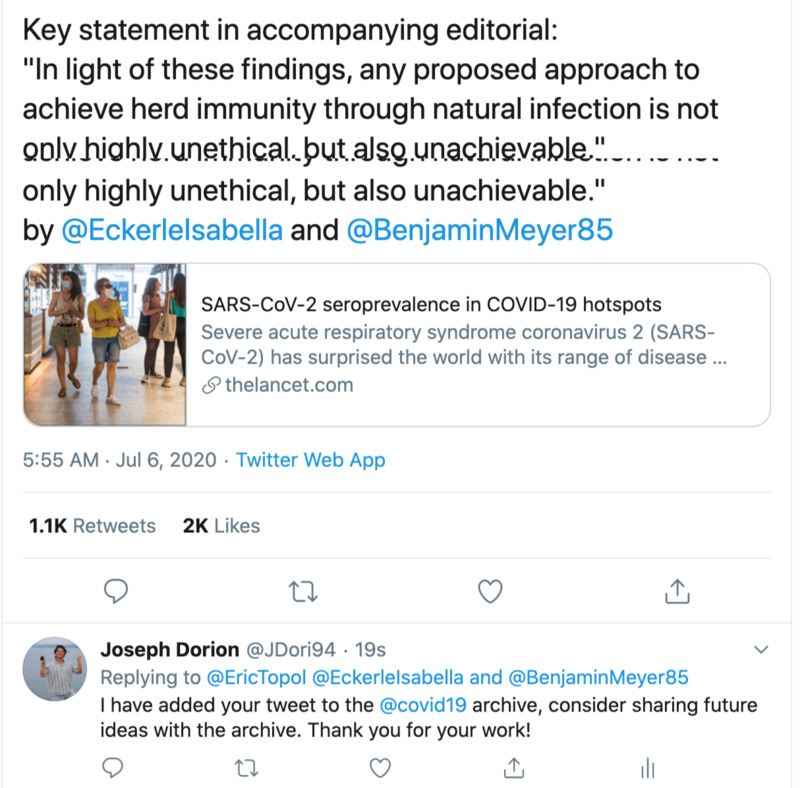Like the main tweet with the heart icon
This screenshot has width=800, height=788.
coord(489,591)
